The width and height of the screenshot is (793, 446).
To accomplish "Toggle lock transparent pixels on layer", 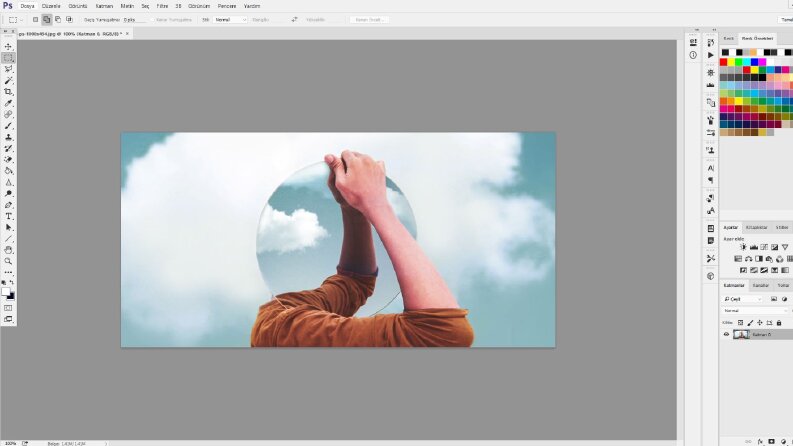I will click(x=740, y=323).
